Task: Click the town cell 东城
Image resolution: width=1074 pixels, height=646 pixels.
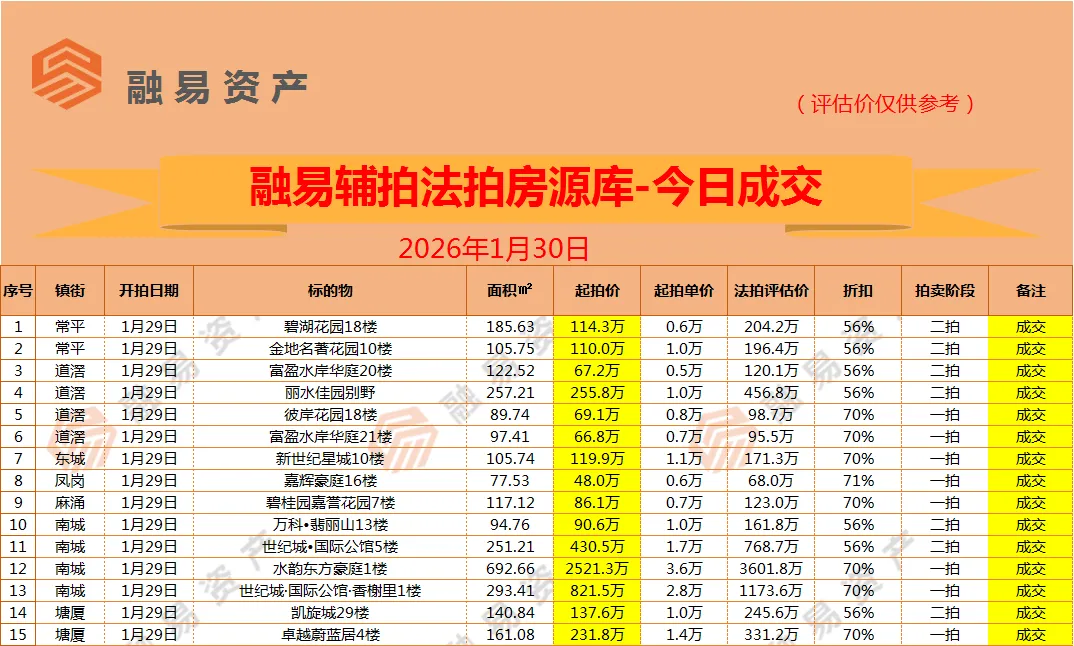Action: [70, 459]
